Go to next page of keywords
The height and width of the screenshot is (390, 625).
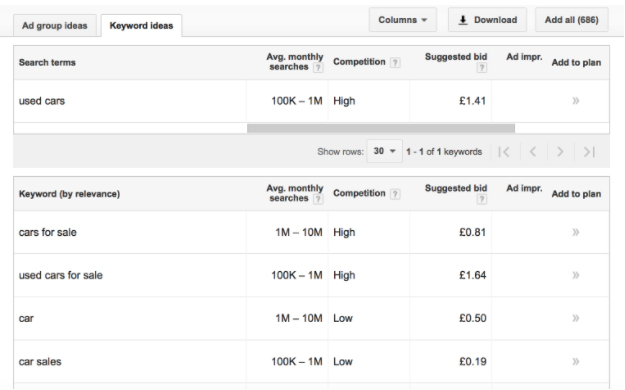pyautogui.click(x=560, y=152)
